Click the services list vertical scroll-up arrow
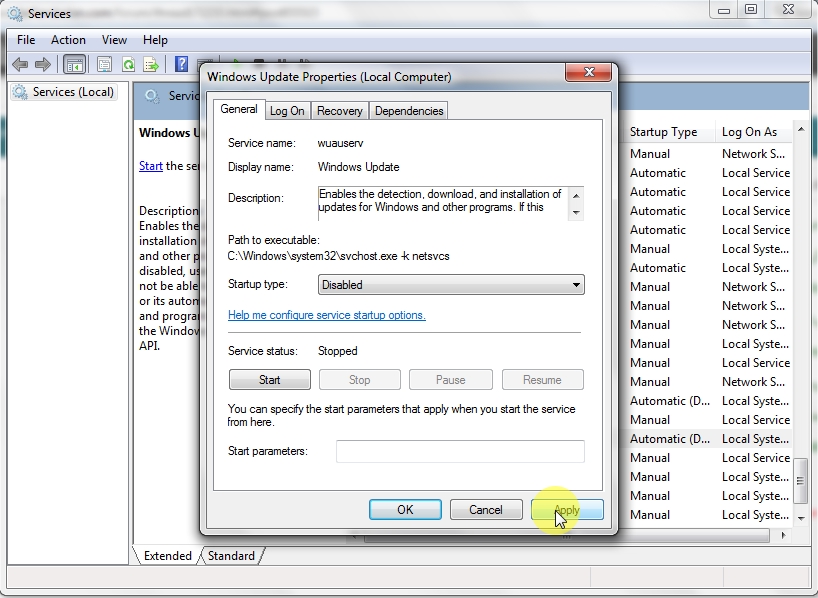Screen dimensions: 818x598 (801, 129)
